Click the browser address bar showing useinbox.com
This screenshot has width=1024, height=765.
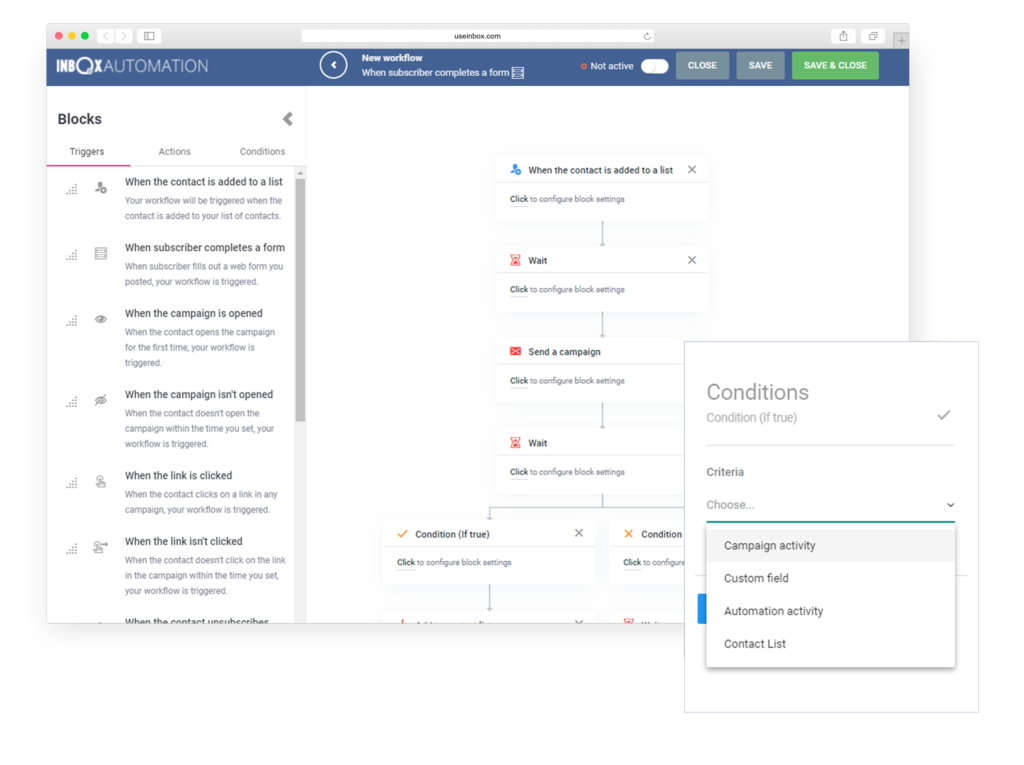click(x=479, y=36)
